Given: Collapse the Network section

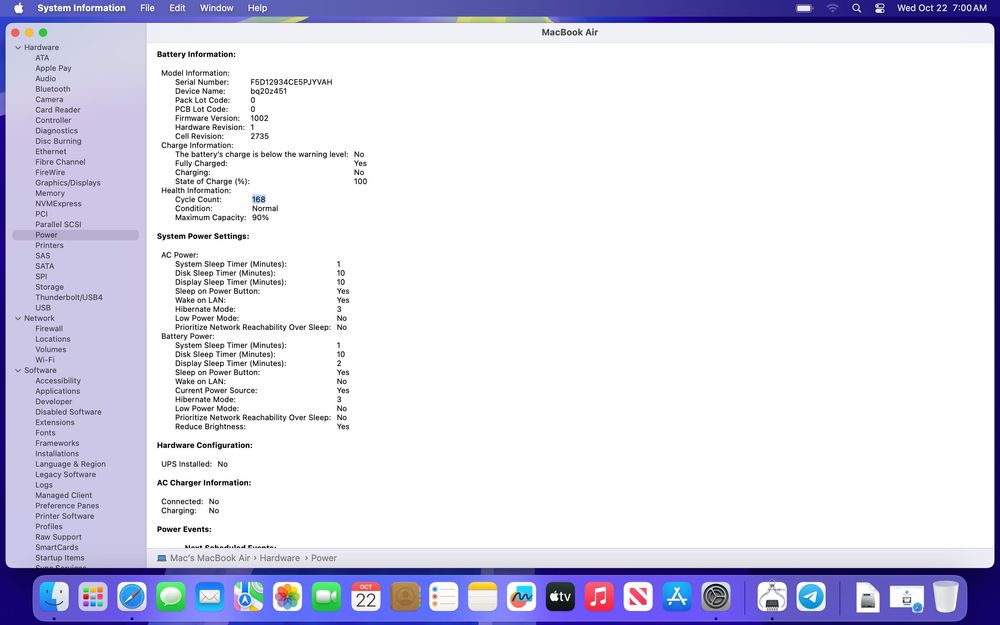Looking at the screenshot, I should click(18, 318).
